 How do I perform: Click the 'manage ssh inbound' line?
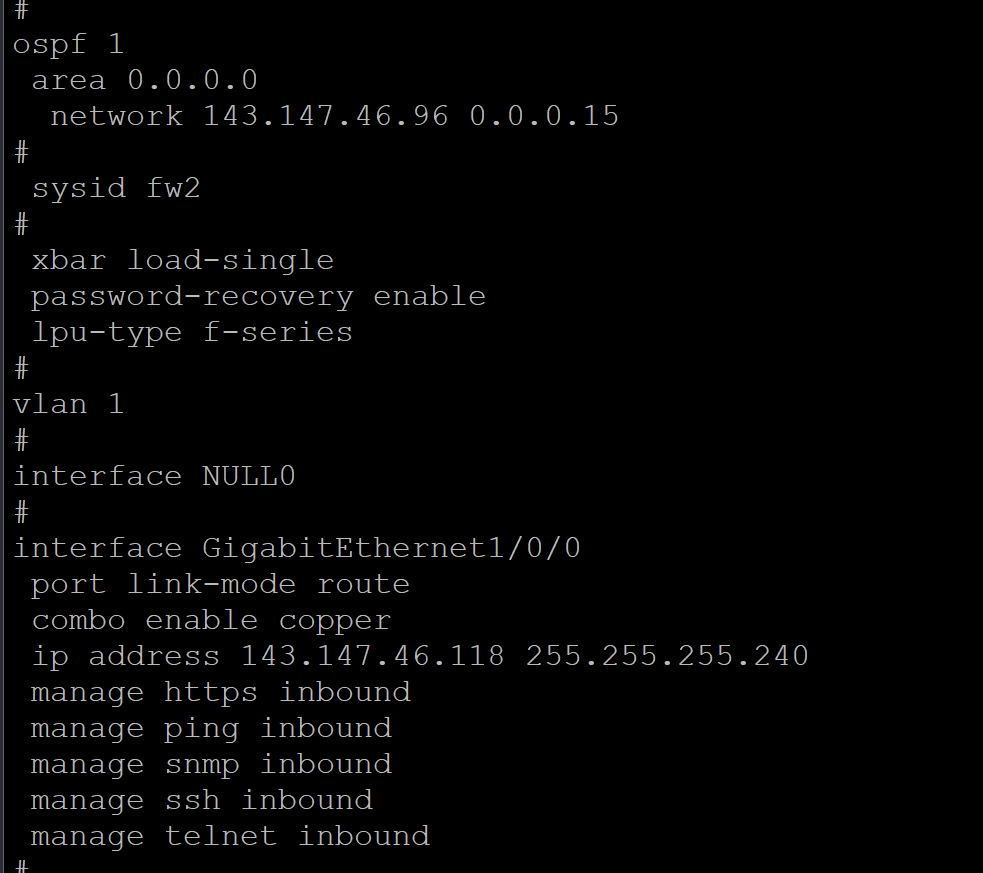point(201,800)
